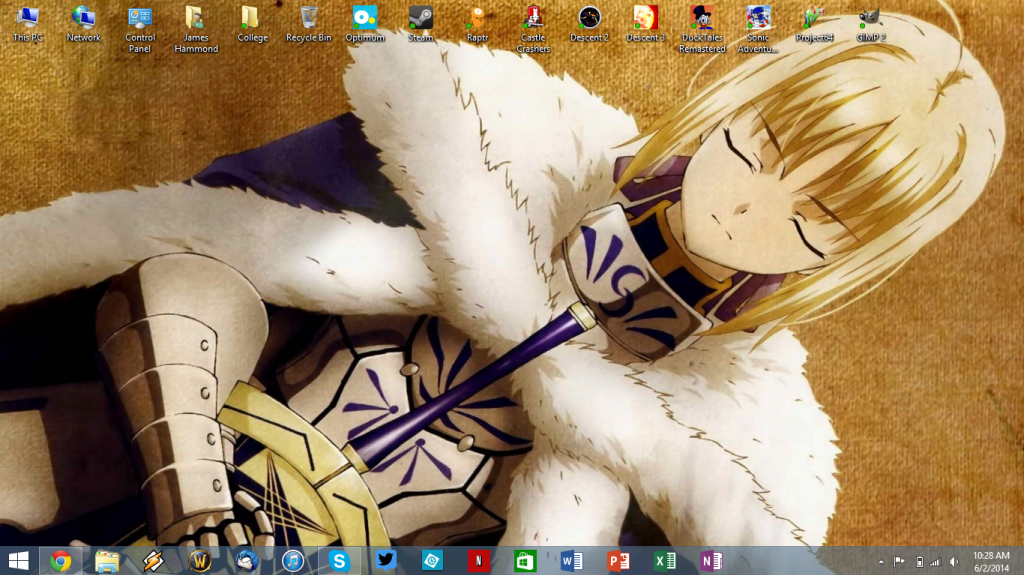Show hidden system tray icons
The height and width of the screenshot is (575, 1024).
click(x=881, y=562)
